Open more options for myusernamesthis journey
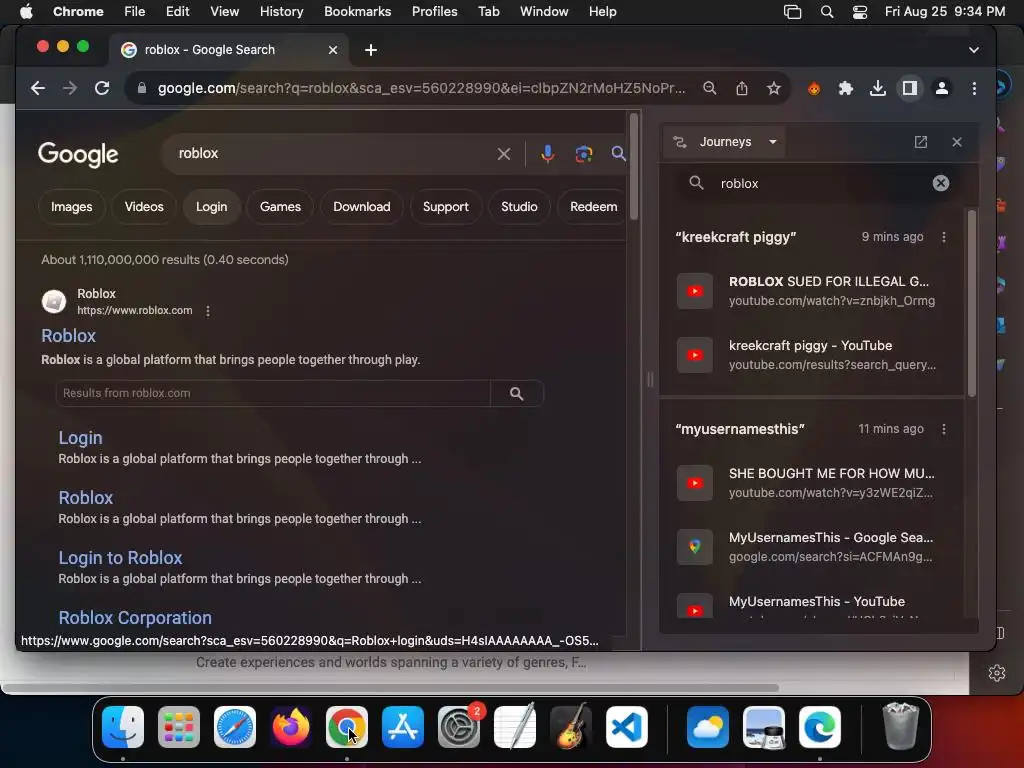Viewport: 1024px width, 768px height. (944, 429)
